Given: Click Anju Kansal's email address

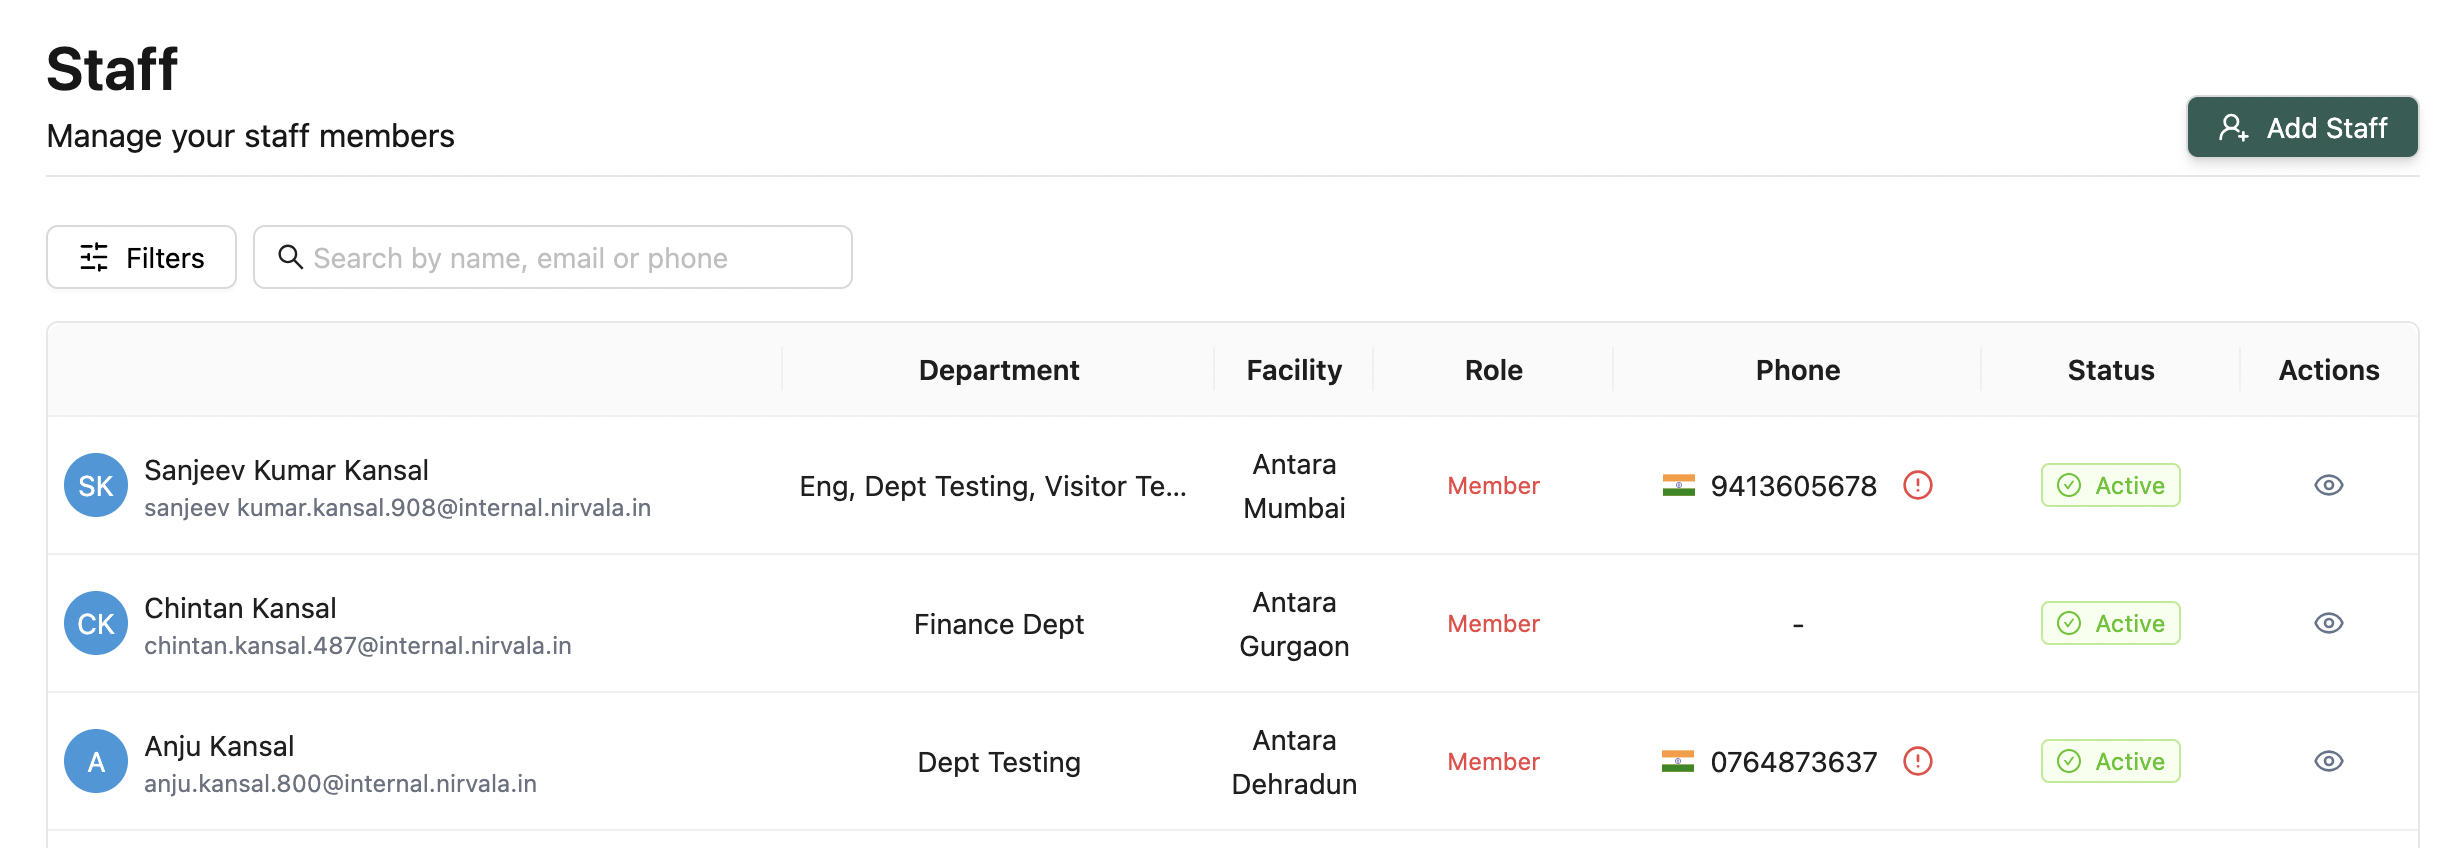Looking at the screenshot, I should tap(341, 783).
